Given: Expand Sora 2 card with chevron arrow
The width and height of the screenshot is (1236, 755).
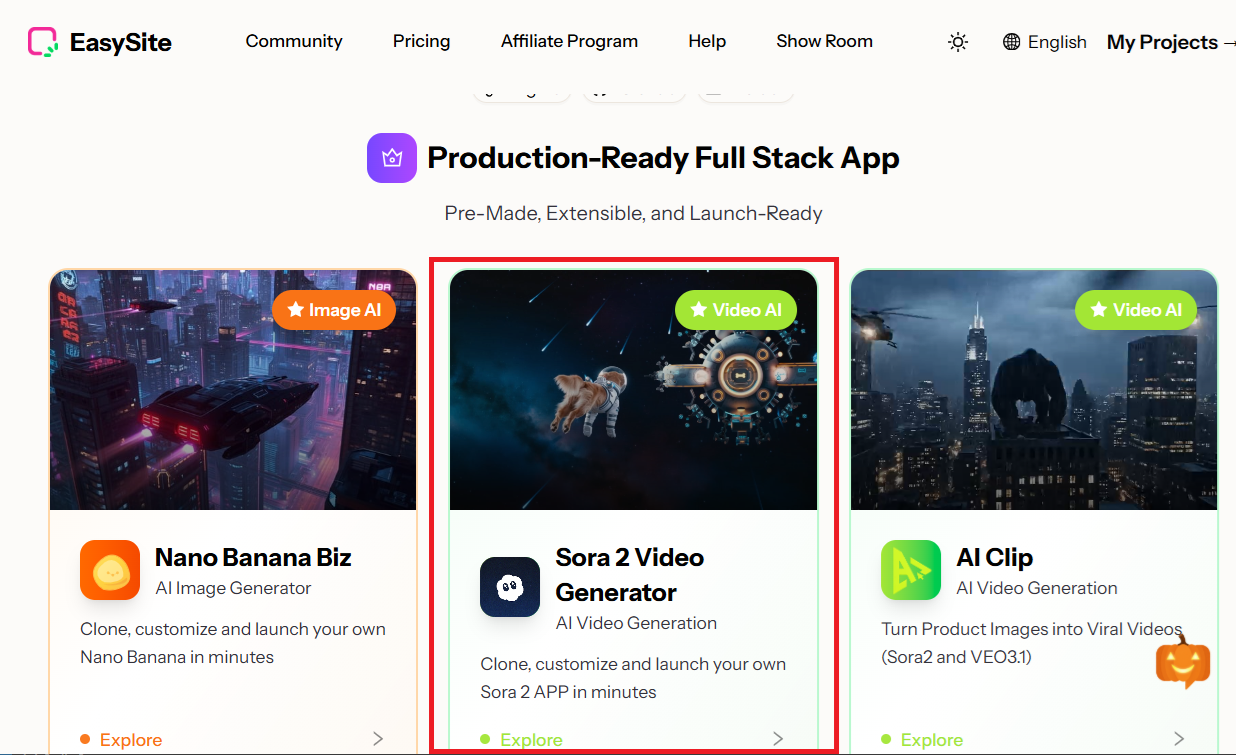Looking at the screenshot, I should coord(778,739).
